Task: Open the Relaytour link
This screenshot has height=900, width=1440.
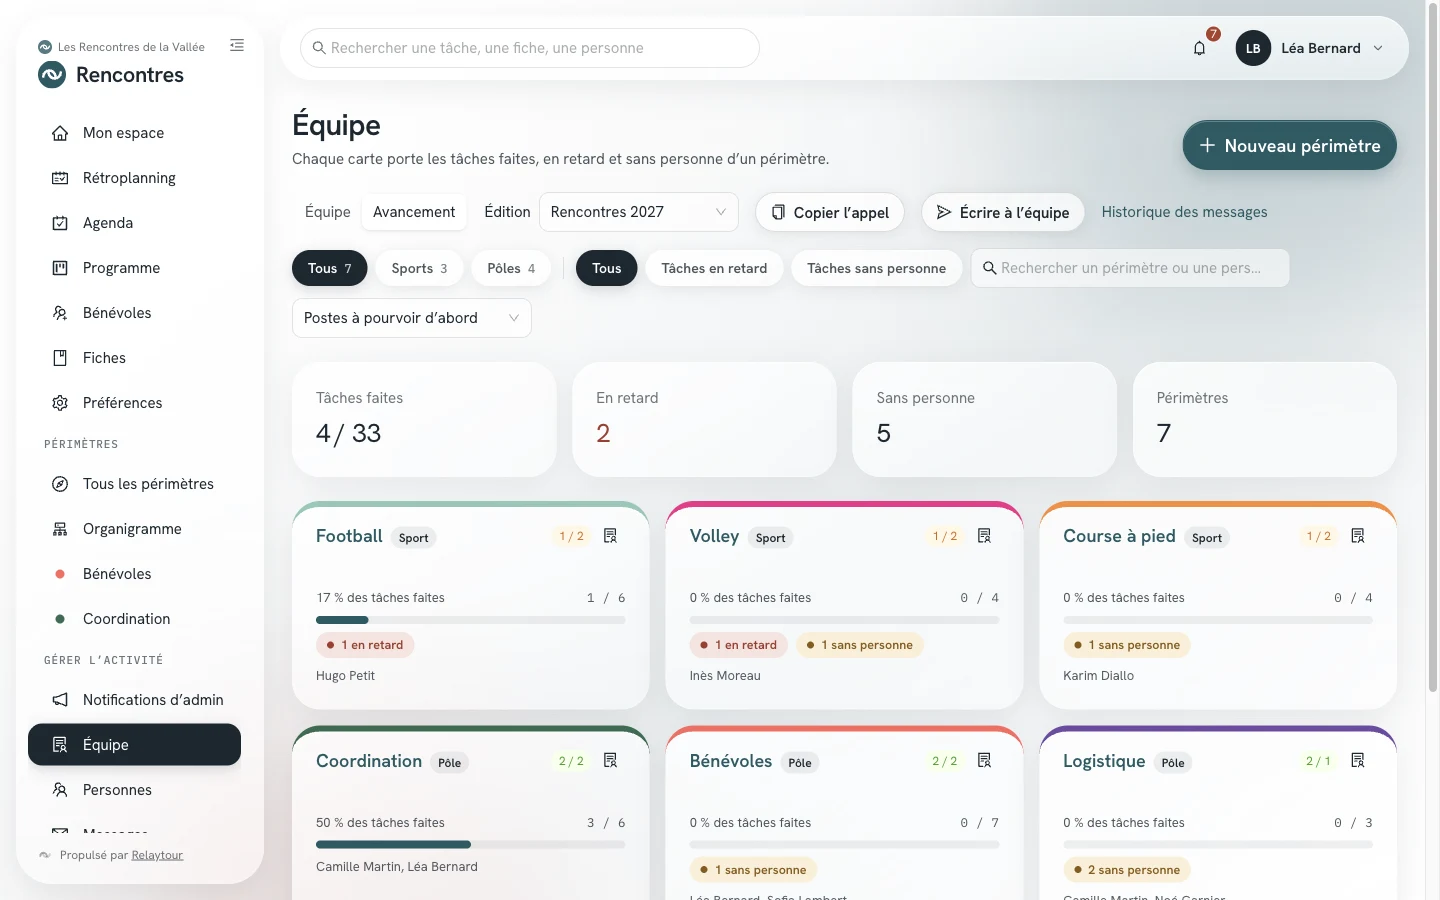Action: click(157, 855)
